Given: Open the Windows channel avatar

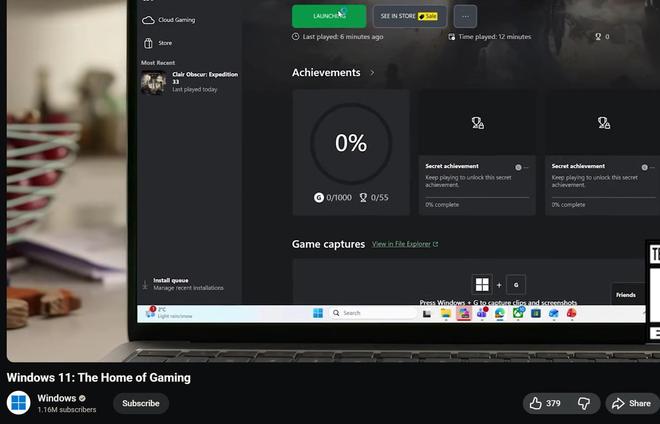Looking at the screenshot, I should (19, 403).
